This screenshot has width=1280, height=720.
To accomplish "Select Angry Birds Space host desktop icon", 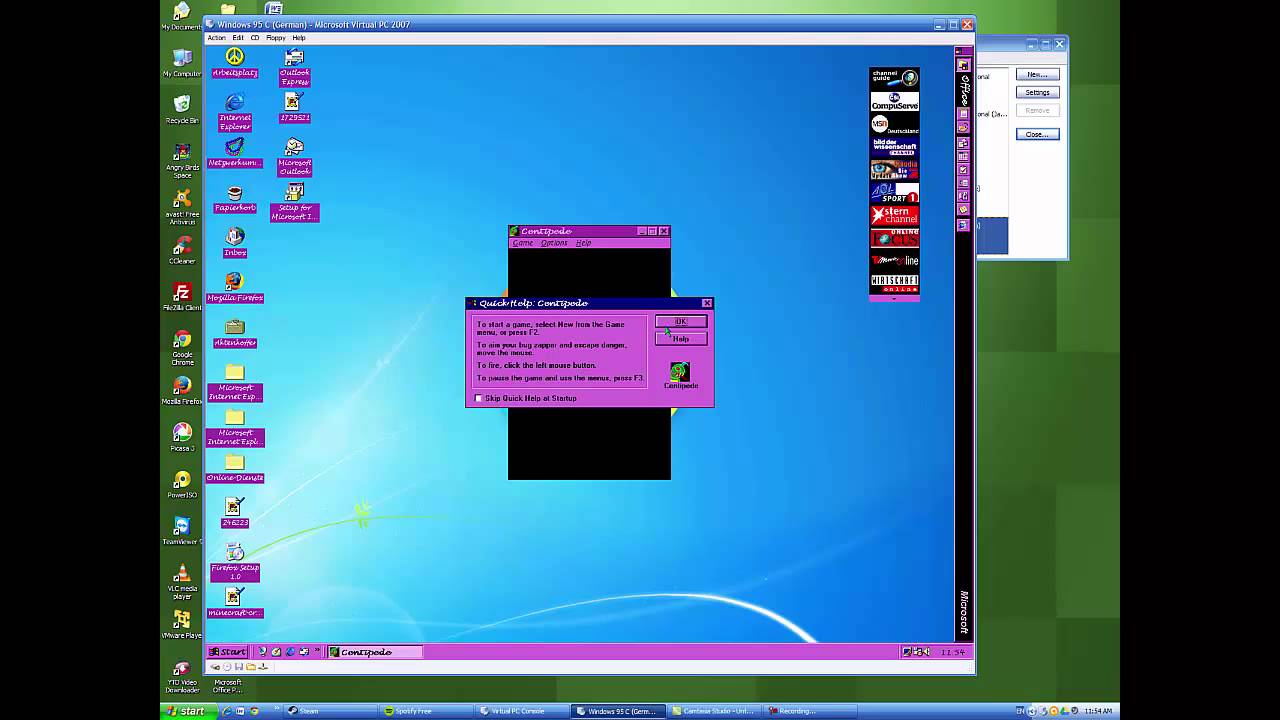I will [182, 159].
